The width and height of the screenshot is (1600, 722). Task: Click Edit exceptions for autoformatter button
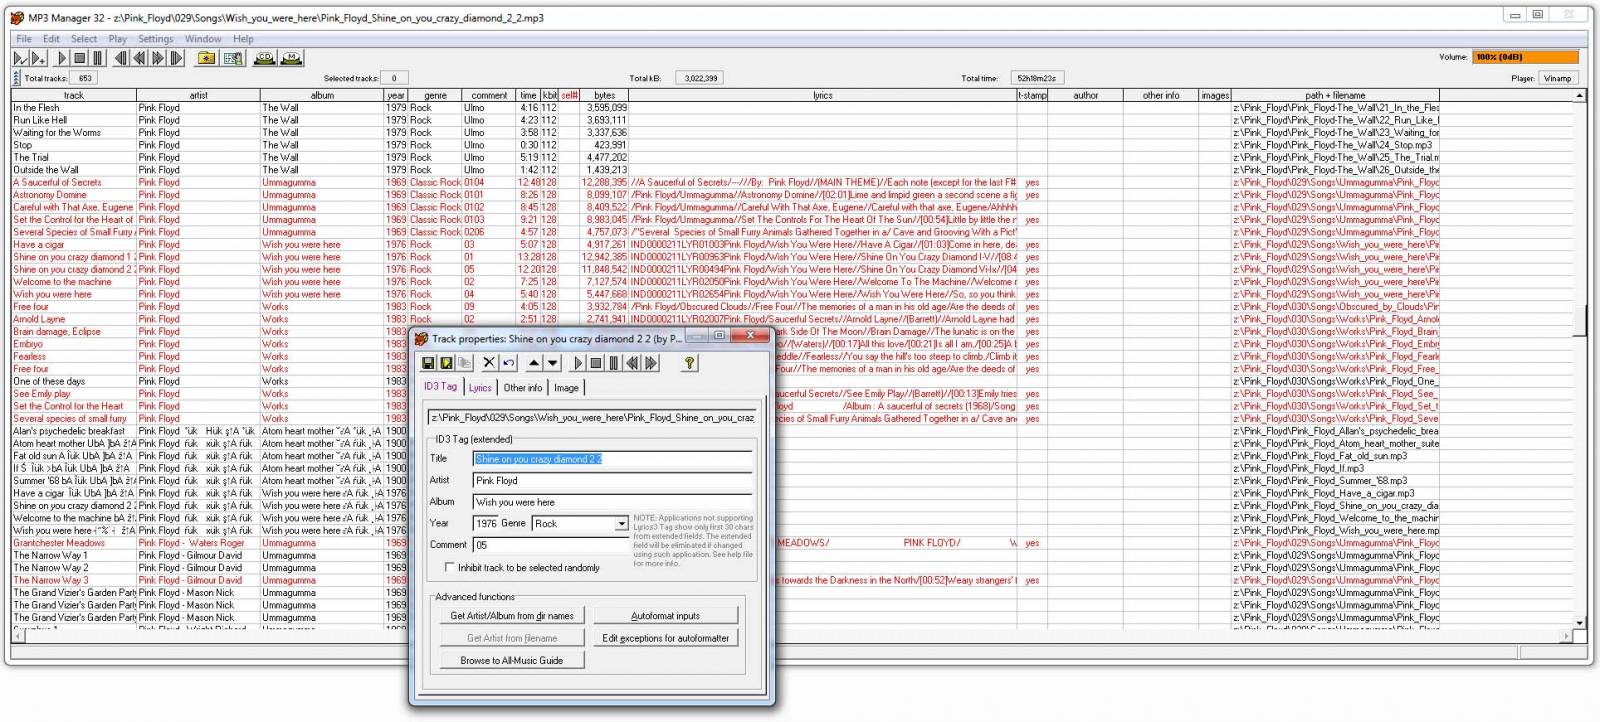(666, 638)
